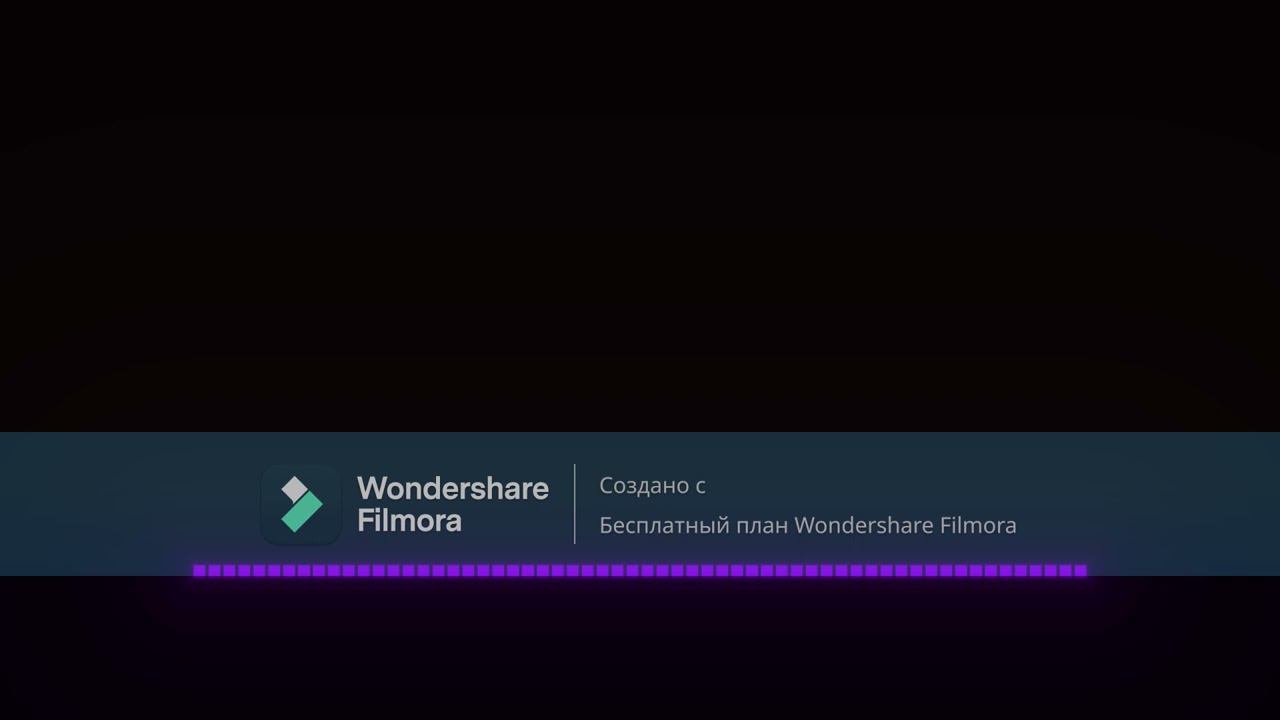Click the purple bar below the Filmora logo
Viewport: 1280px width, 720px height.
(x=301, y=571)
